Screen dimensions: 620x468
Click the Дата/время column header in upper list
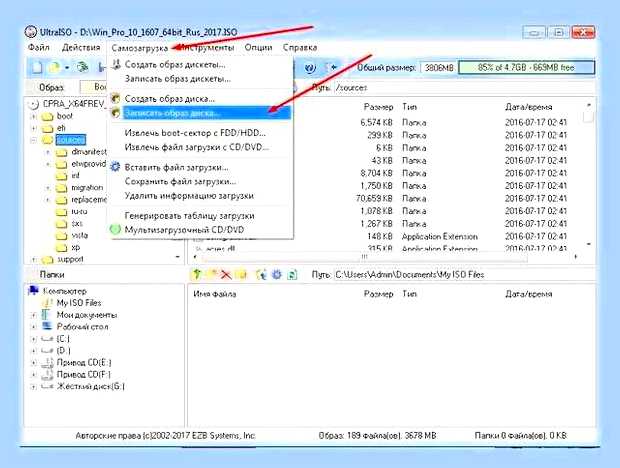pos(528,107)
